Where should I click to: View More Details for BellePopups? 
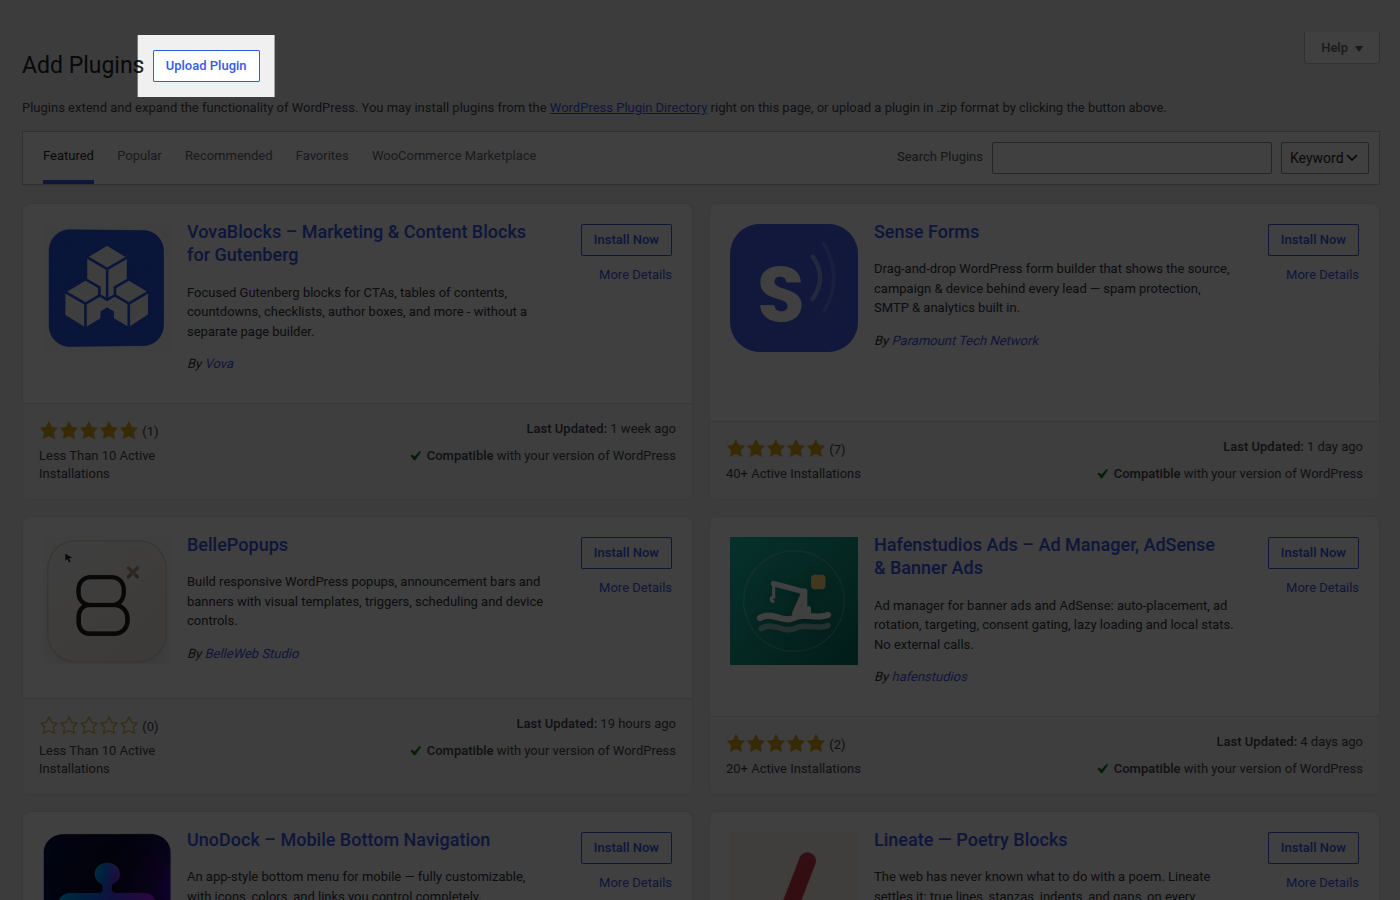click(635, 588)
